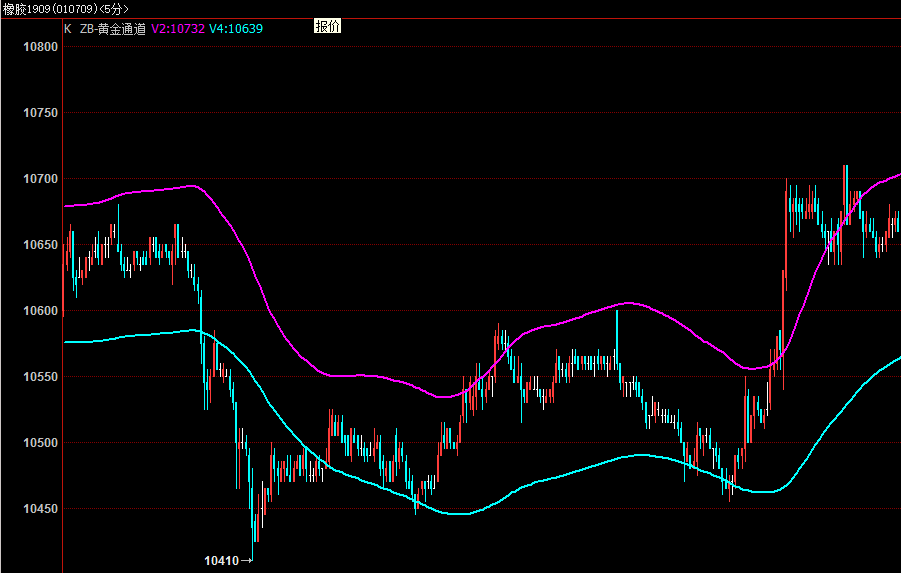
Task: Click the 10550 price axis label
Action: (x=40, y=377)
